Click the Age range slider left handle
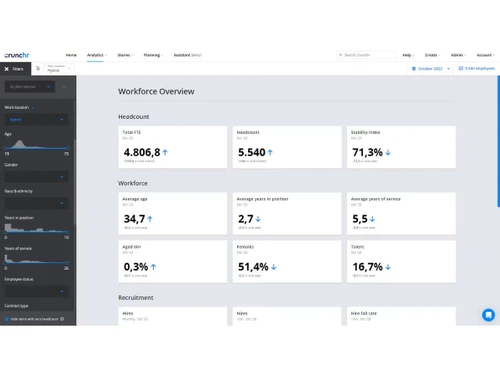Screen dimensions: 500x375 pyautogui.click(x=6, y=148)
